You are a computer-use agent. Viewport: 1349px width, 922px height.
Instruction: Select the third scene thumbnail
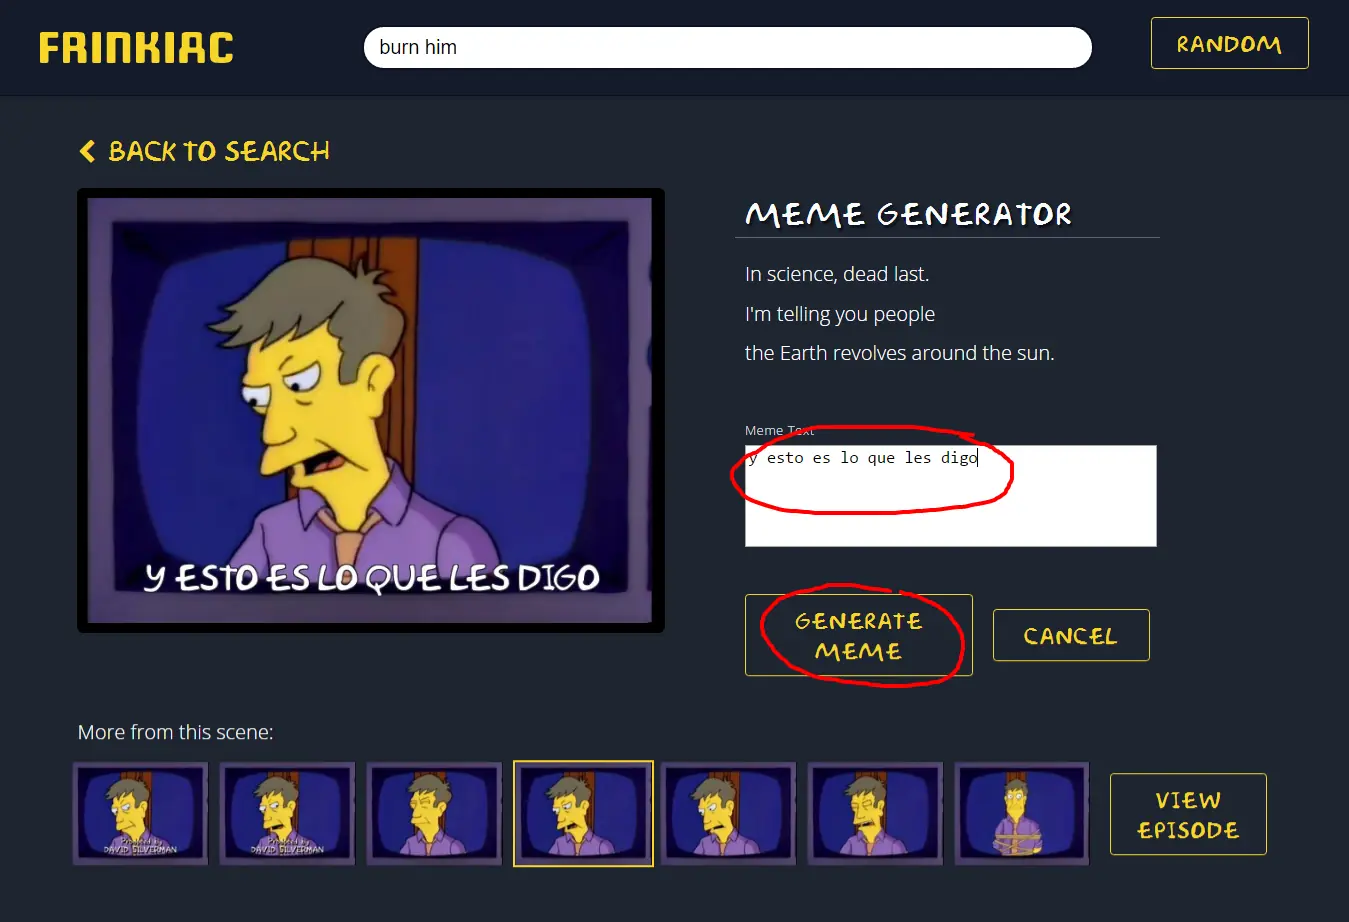coord(434,814)
